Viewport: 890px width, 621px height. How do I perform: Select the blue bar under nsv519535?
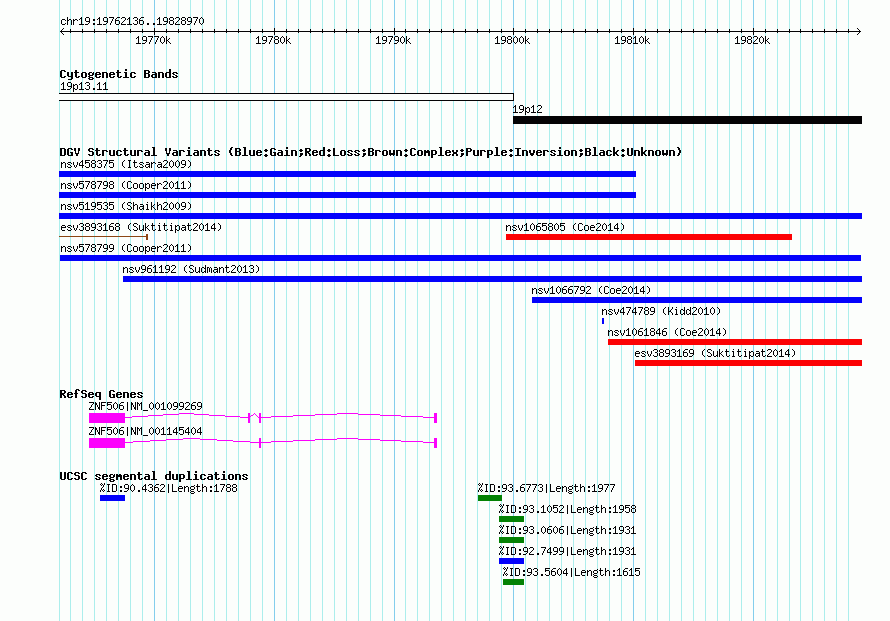(x=460, y=216)
